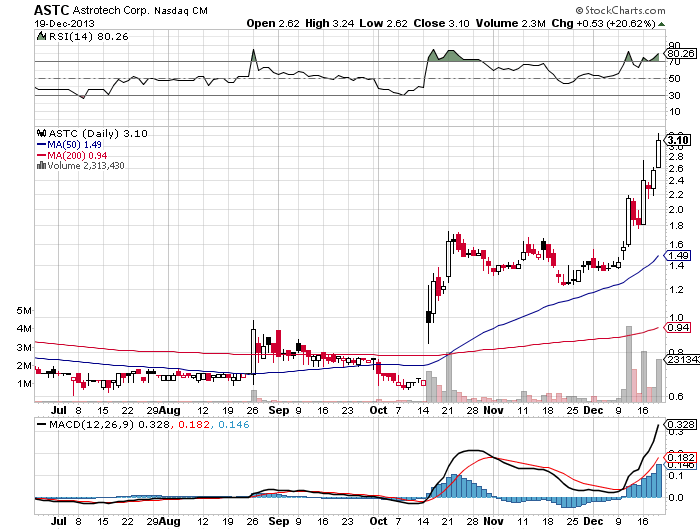The image size is (700, 530).
Task: Click the Low 2.62 value in the header
Action: click(x=383, y=23)
